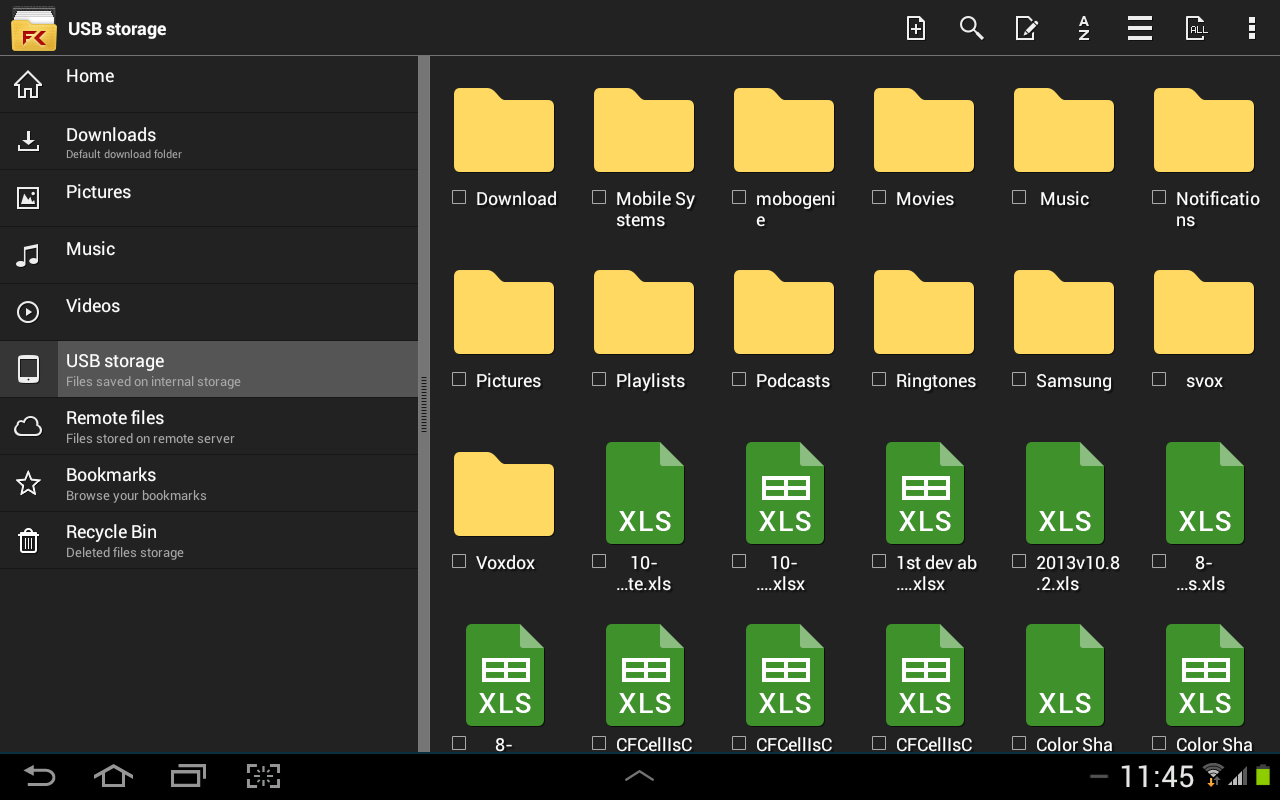The image size is (1280, 800).
Task: Tick the checkbox for 2013v10.8.2.xls
Action: point(1019,561)
